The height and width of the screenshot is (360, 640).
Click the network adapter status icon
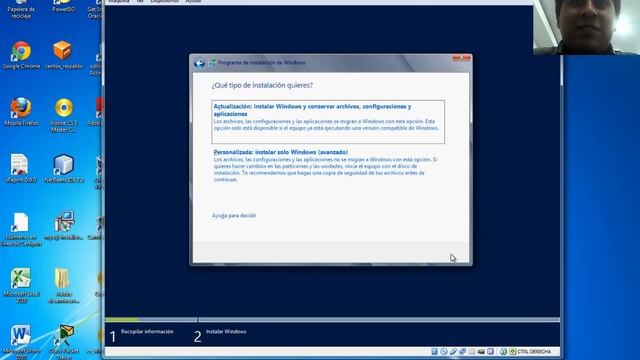[462, 351]
